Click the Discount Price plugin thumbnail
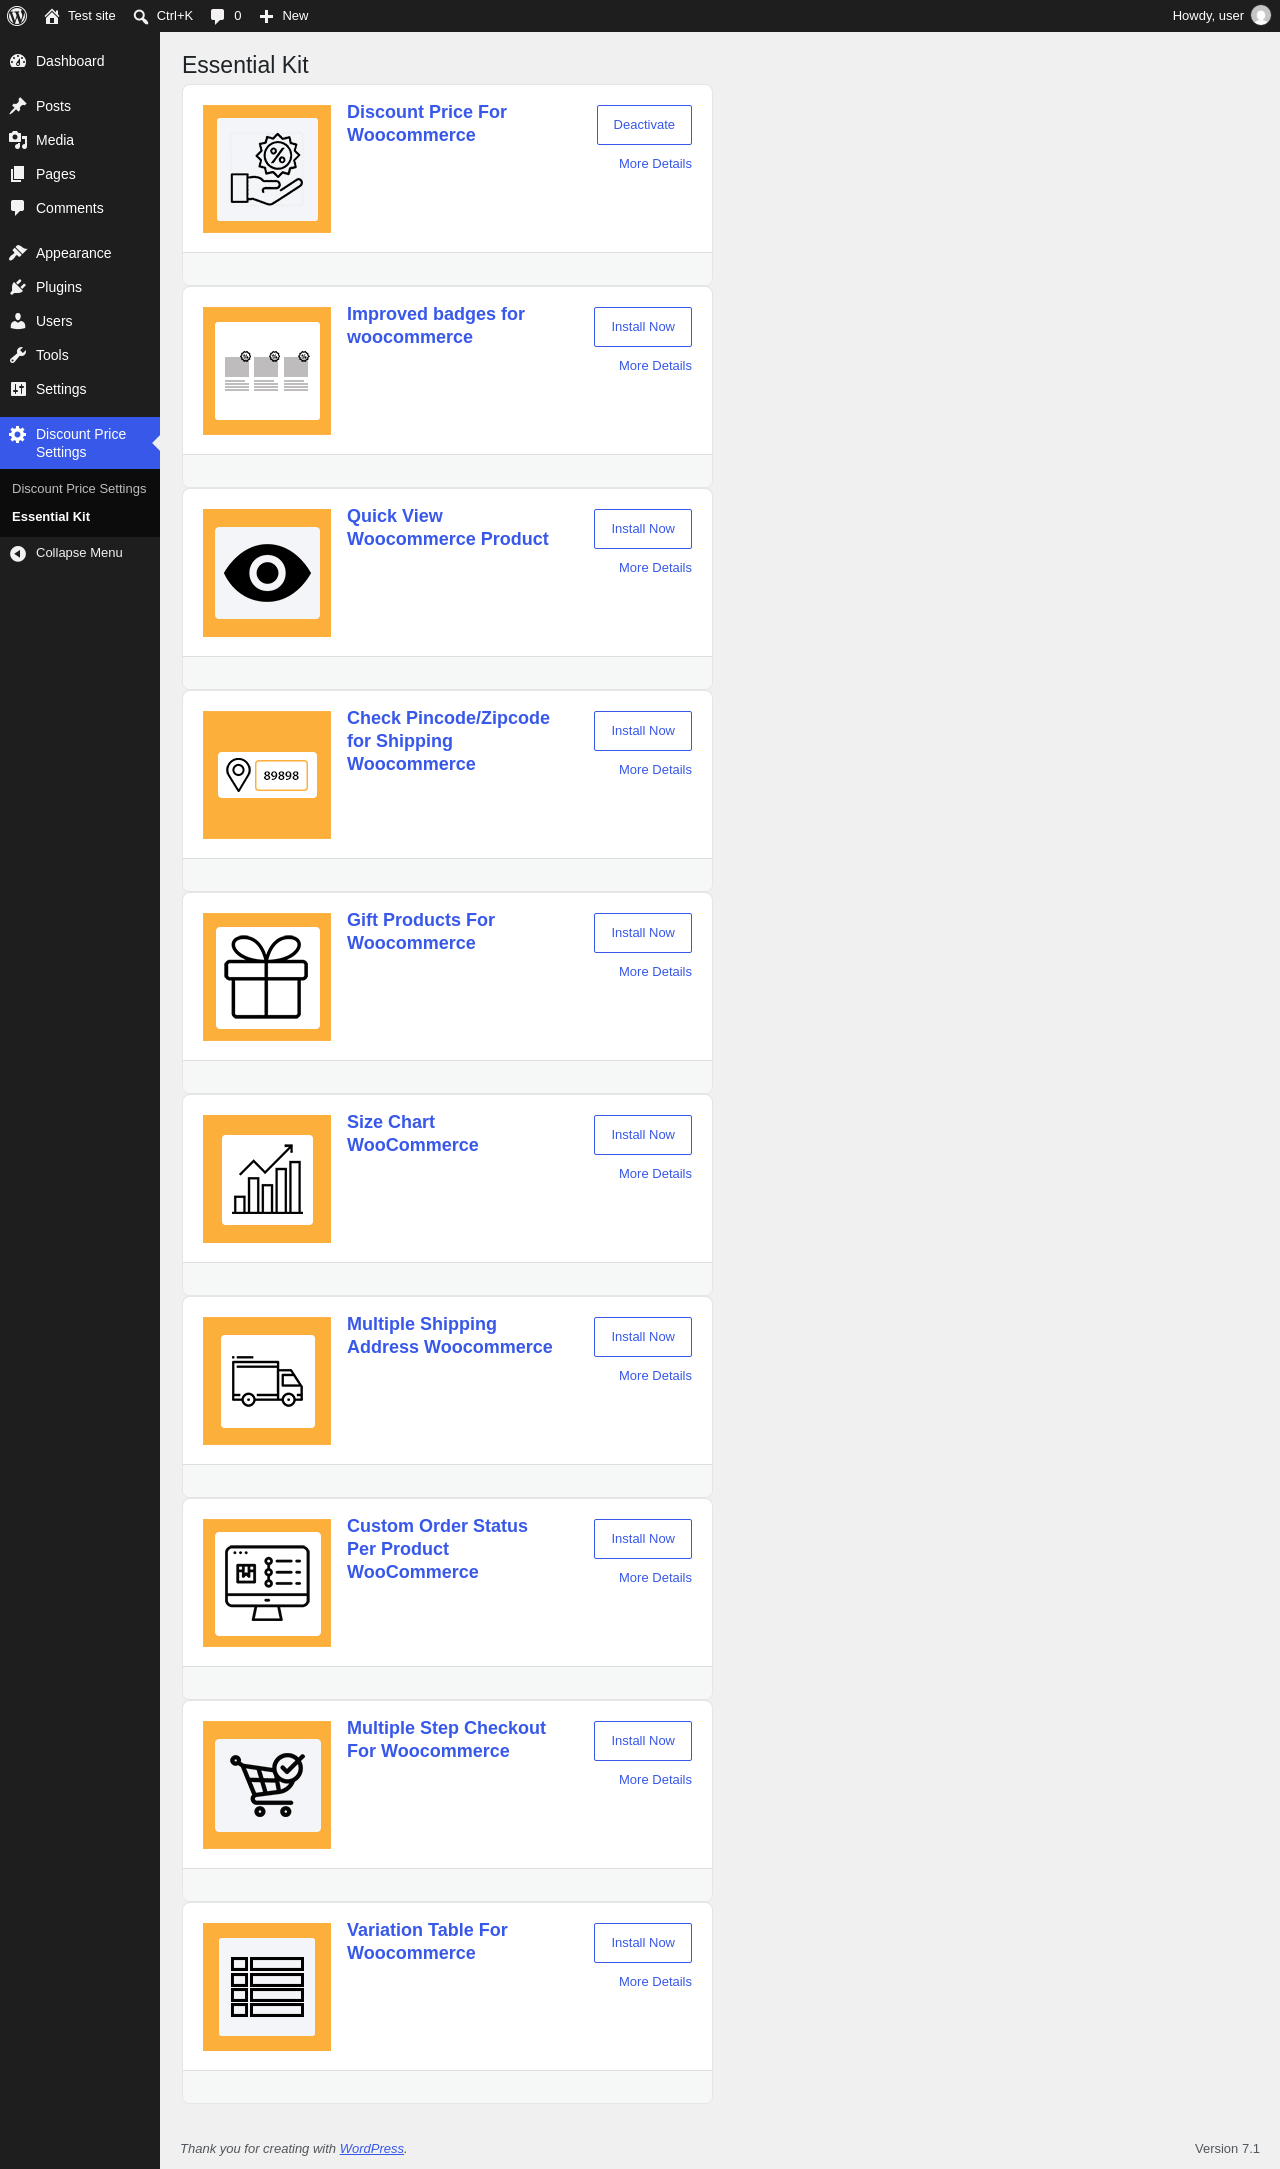The width and height of the screenshot is (1280, 2169). [267, 169]
